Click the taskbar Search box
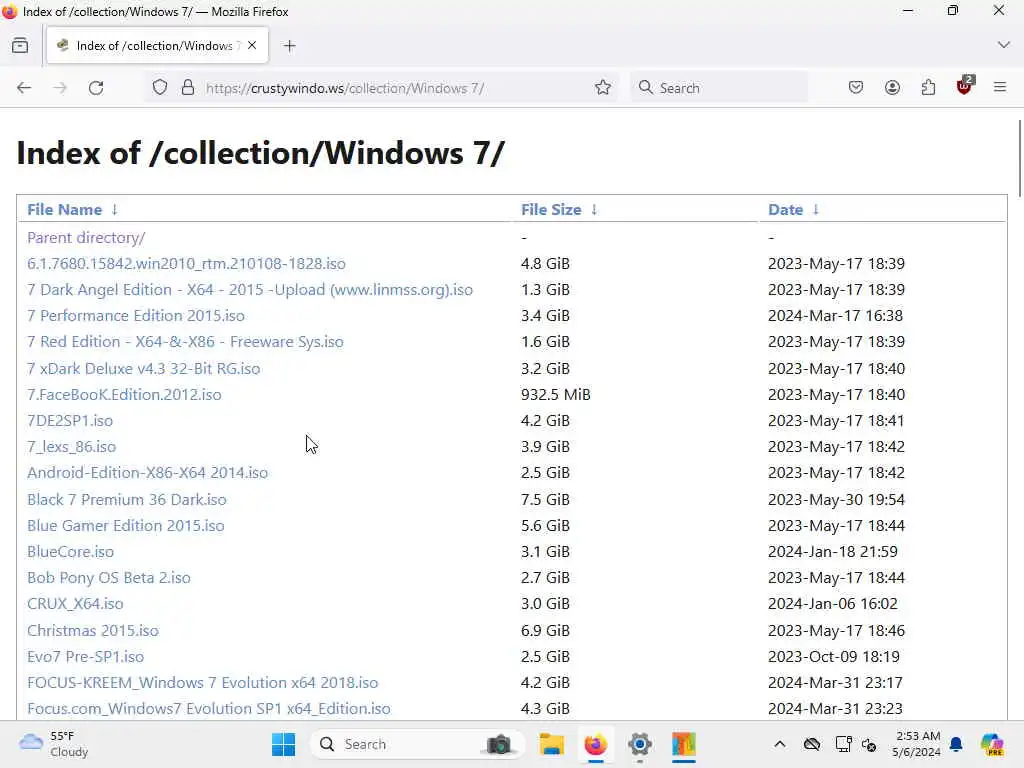 coord(418,744)
